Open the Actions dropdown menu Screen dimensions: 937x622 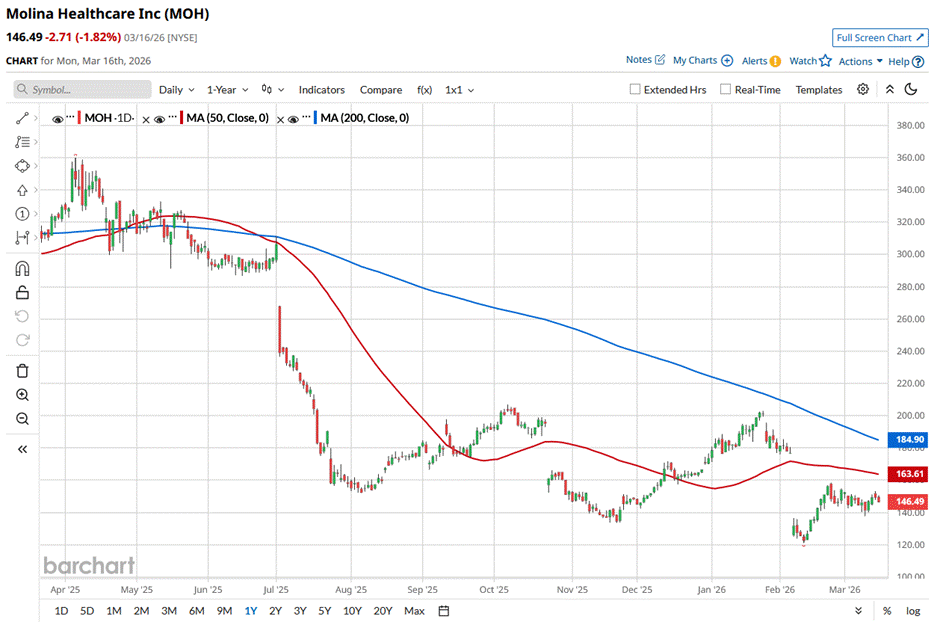pyautogui.click(x=860, y=61)
